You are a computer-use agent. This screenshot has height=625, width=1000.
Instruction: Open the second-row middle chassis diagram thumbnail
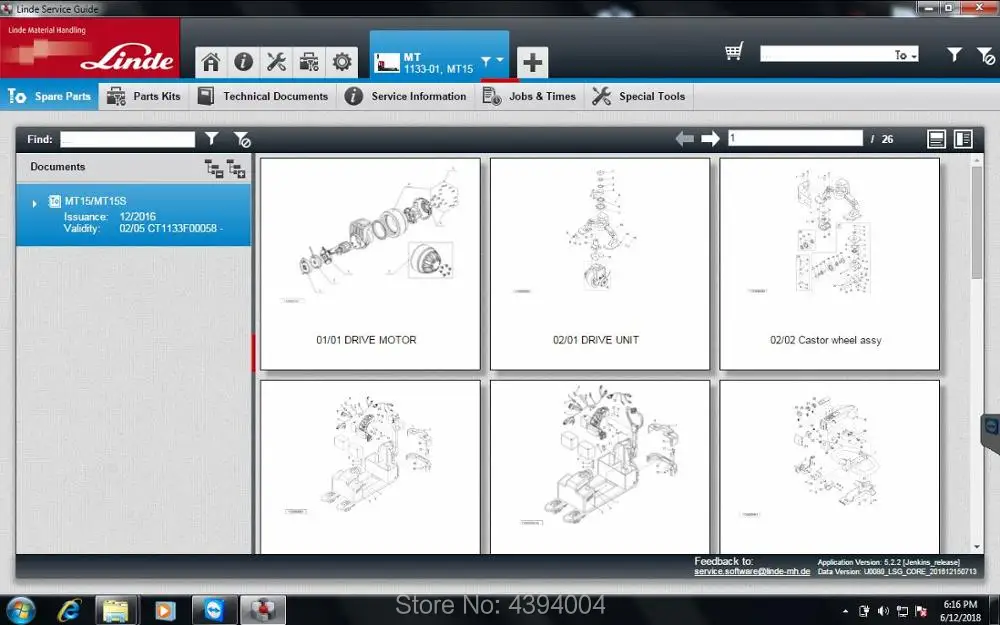(599, 467)
